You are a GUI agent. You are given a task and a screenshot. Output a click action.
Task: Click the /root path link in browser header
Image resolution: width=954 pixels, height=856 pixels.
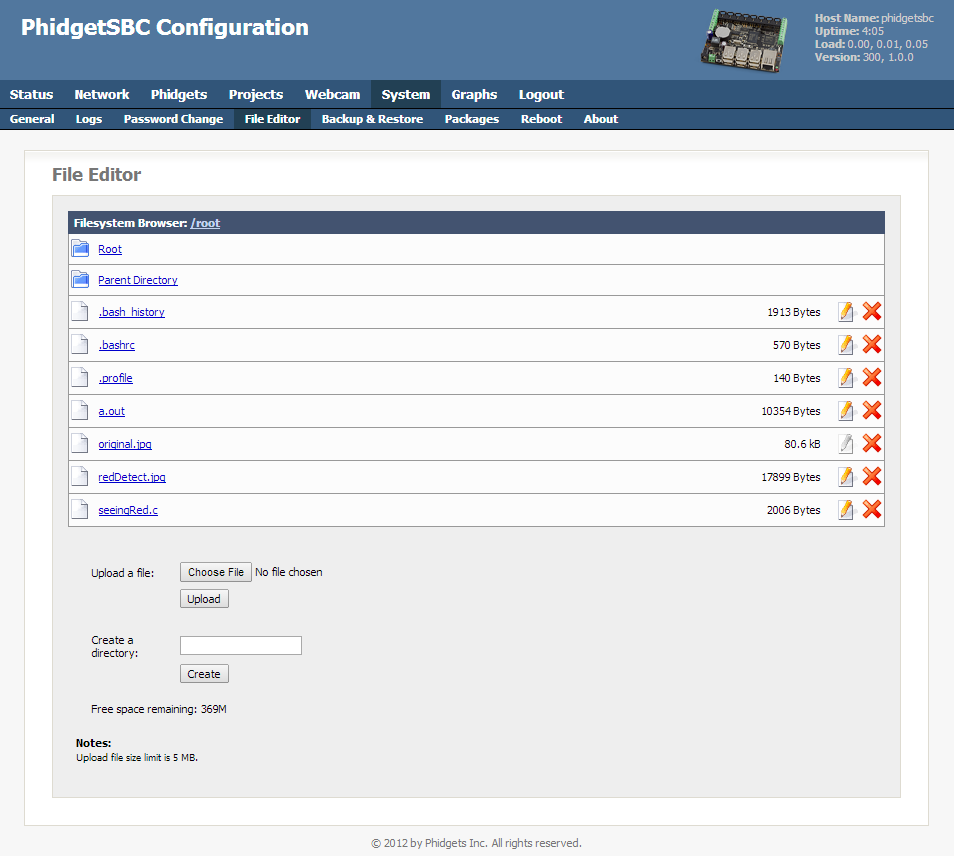[205, 223]
